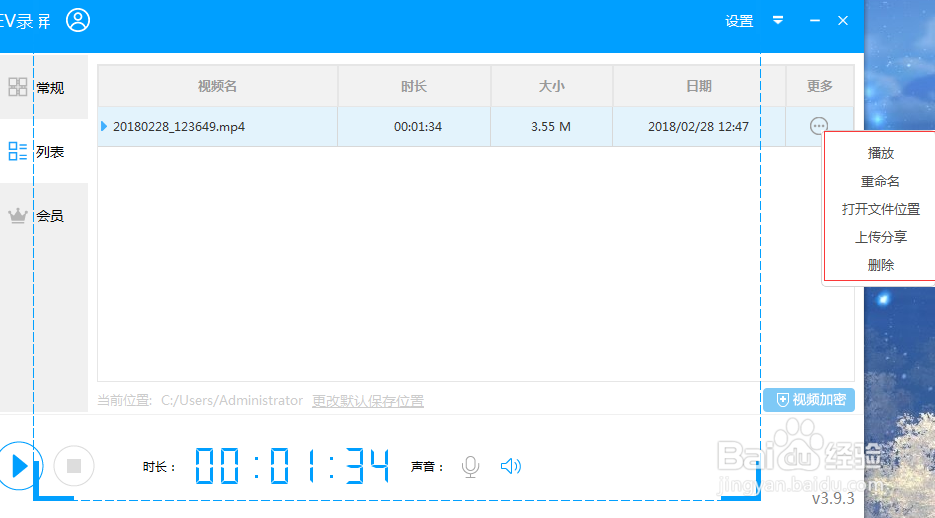Click the 更改默认保存位置 link
The width and height of the screenshot is (935, 518).
[368, 401]
